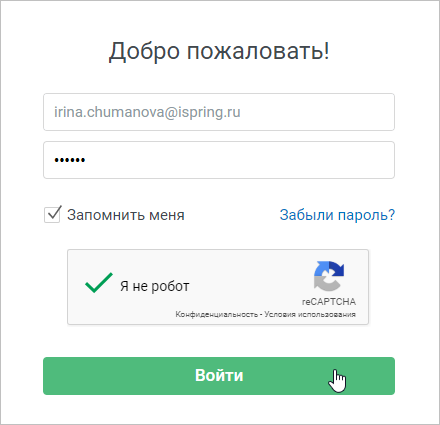Open the Забыли пароль? link
Image resolution: width=440 pixels, height=425 pixels.
point(337,215)
